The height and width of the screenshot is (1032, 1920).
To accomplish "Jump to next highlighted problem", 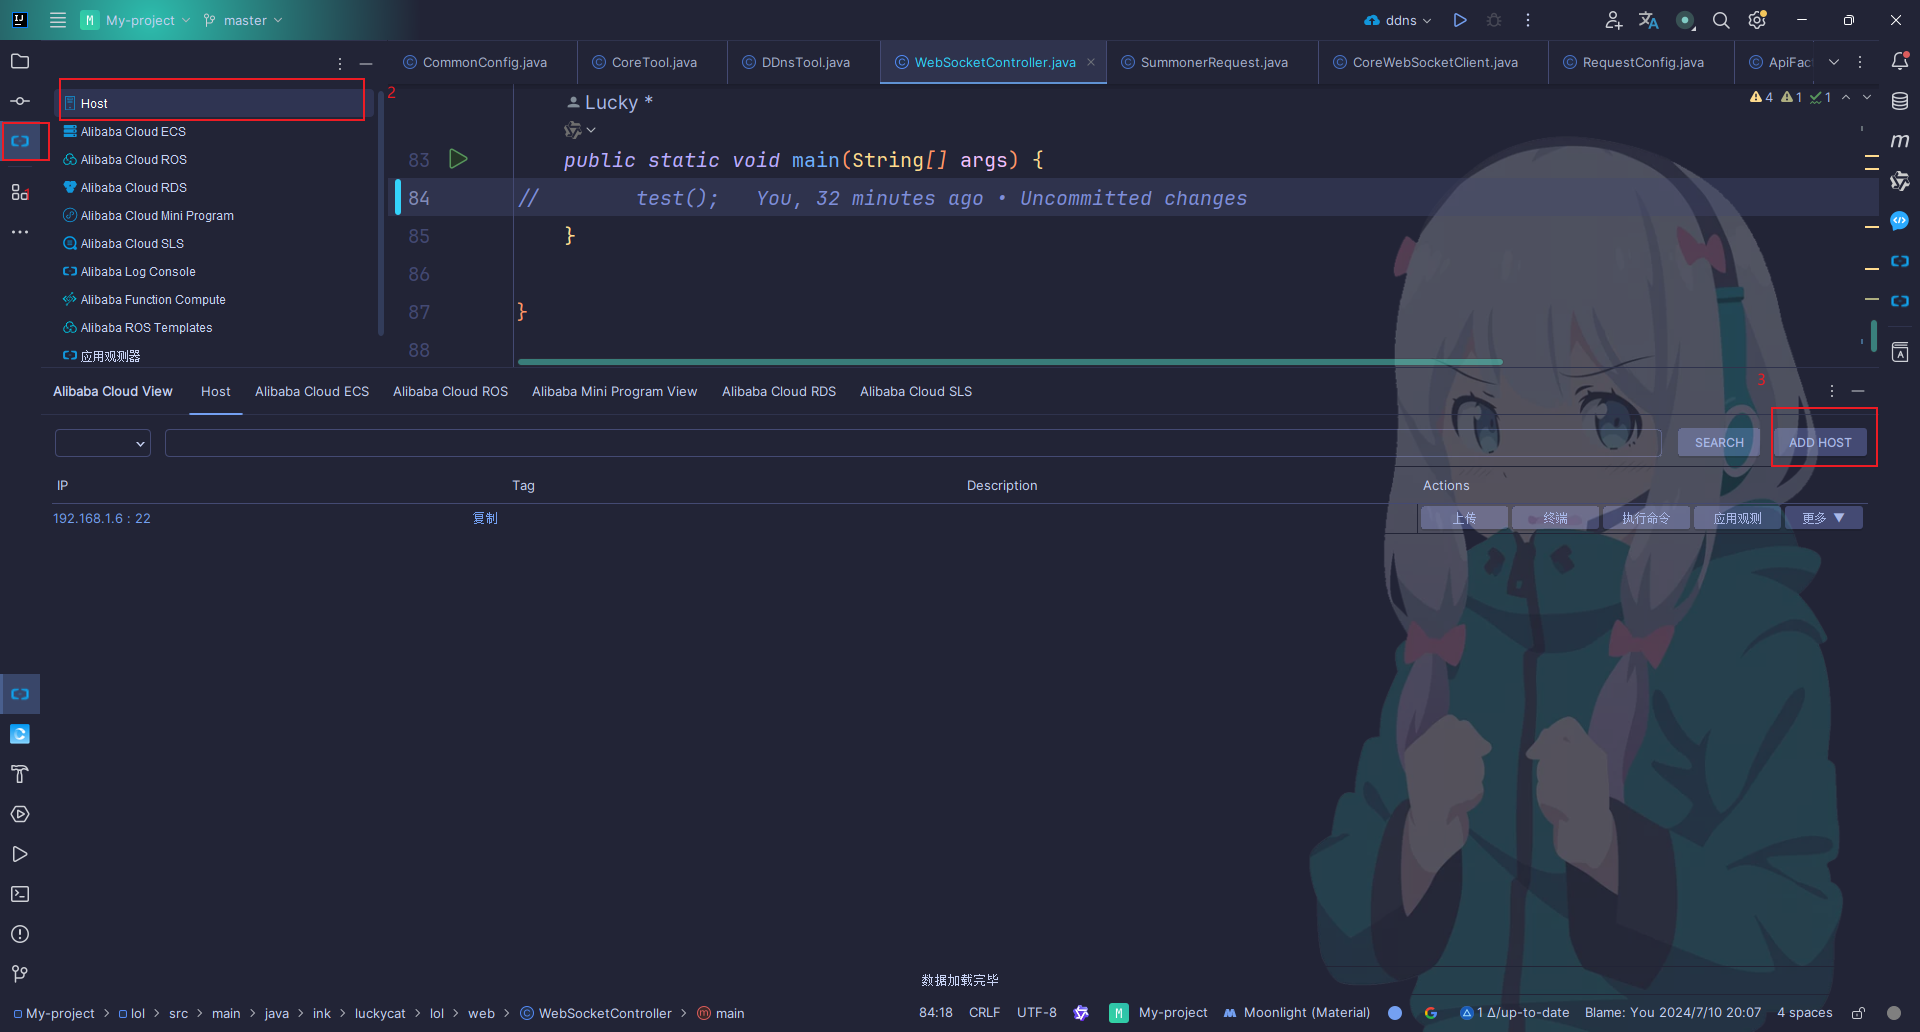I will pos(1867,97).
